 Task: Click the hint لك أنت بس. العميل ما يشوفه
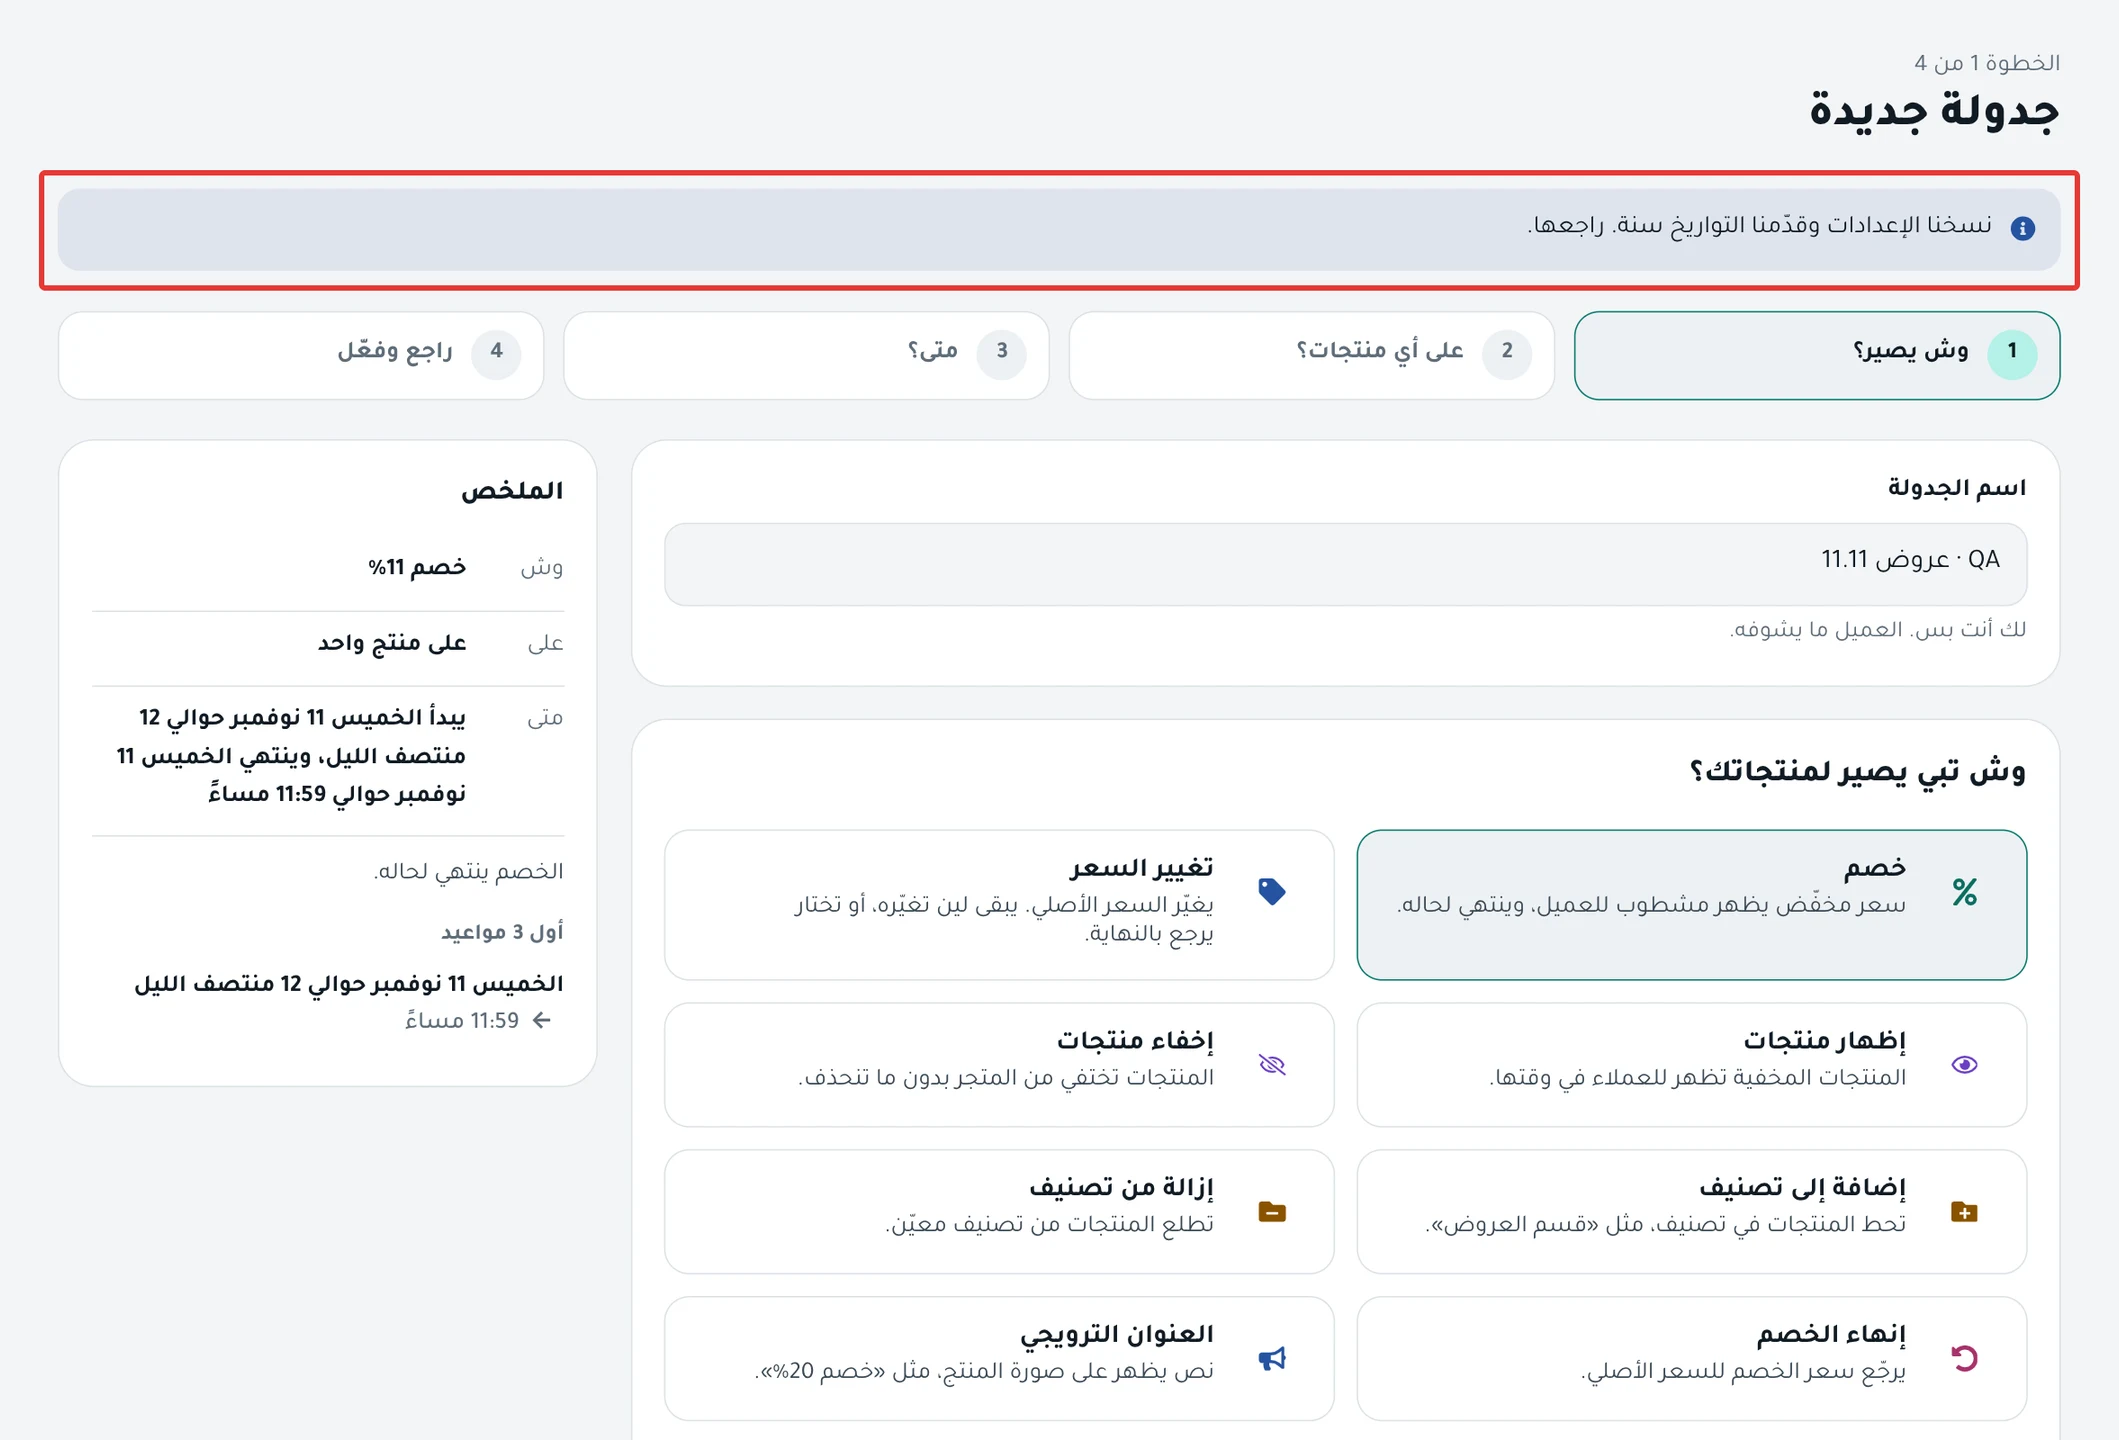click(x=1878, y=629)
